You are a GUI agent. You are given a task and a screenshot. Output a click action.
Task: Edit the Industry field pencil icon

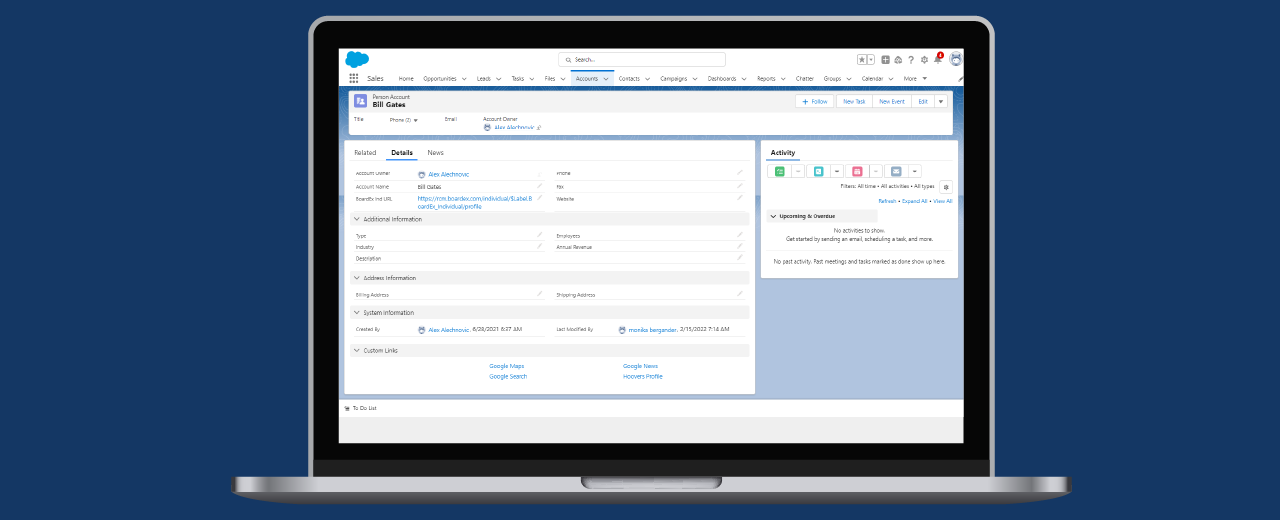[539, 246]
